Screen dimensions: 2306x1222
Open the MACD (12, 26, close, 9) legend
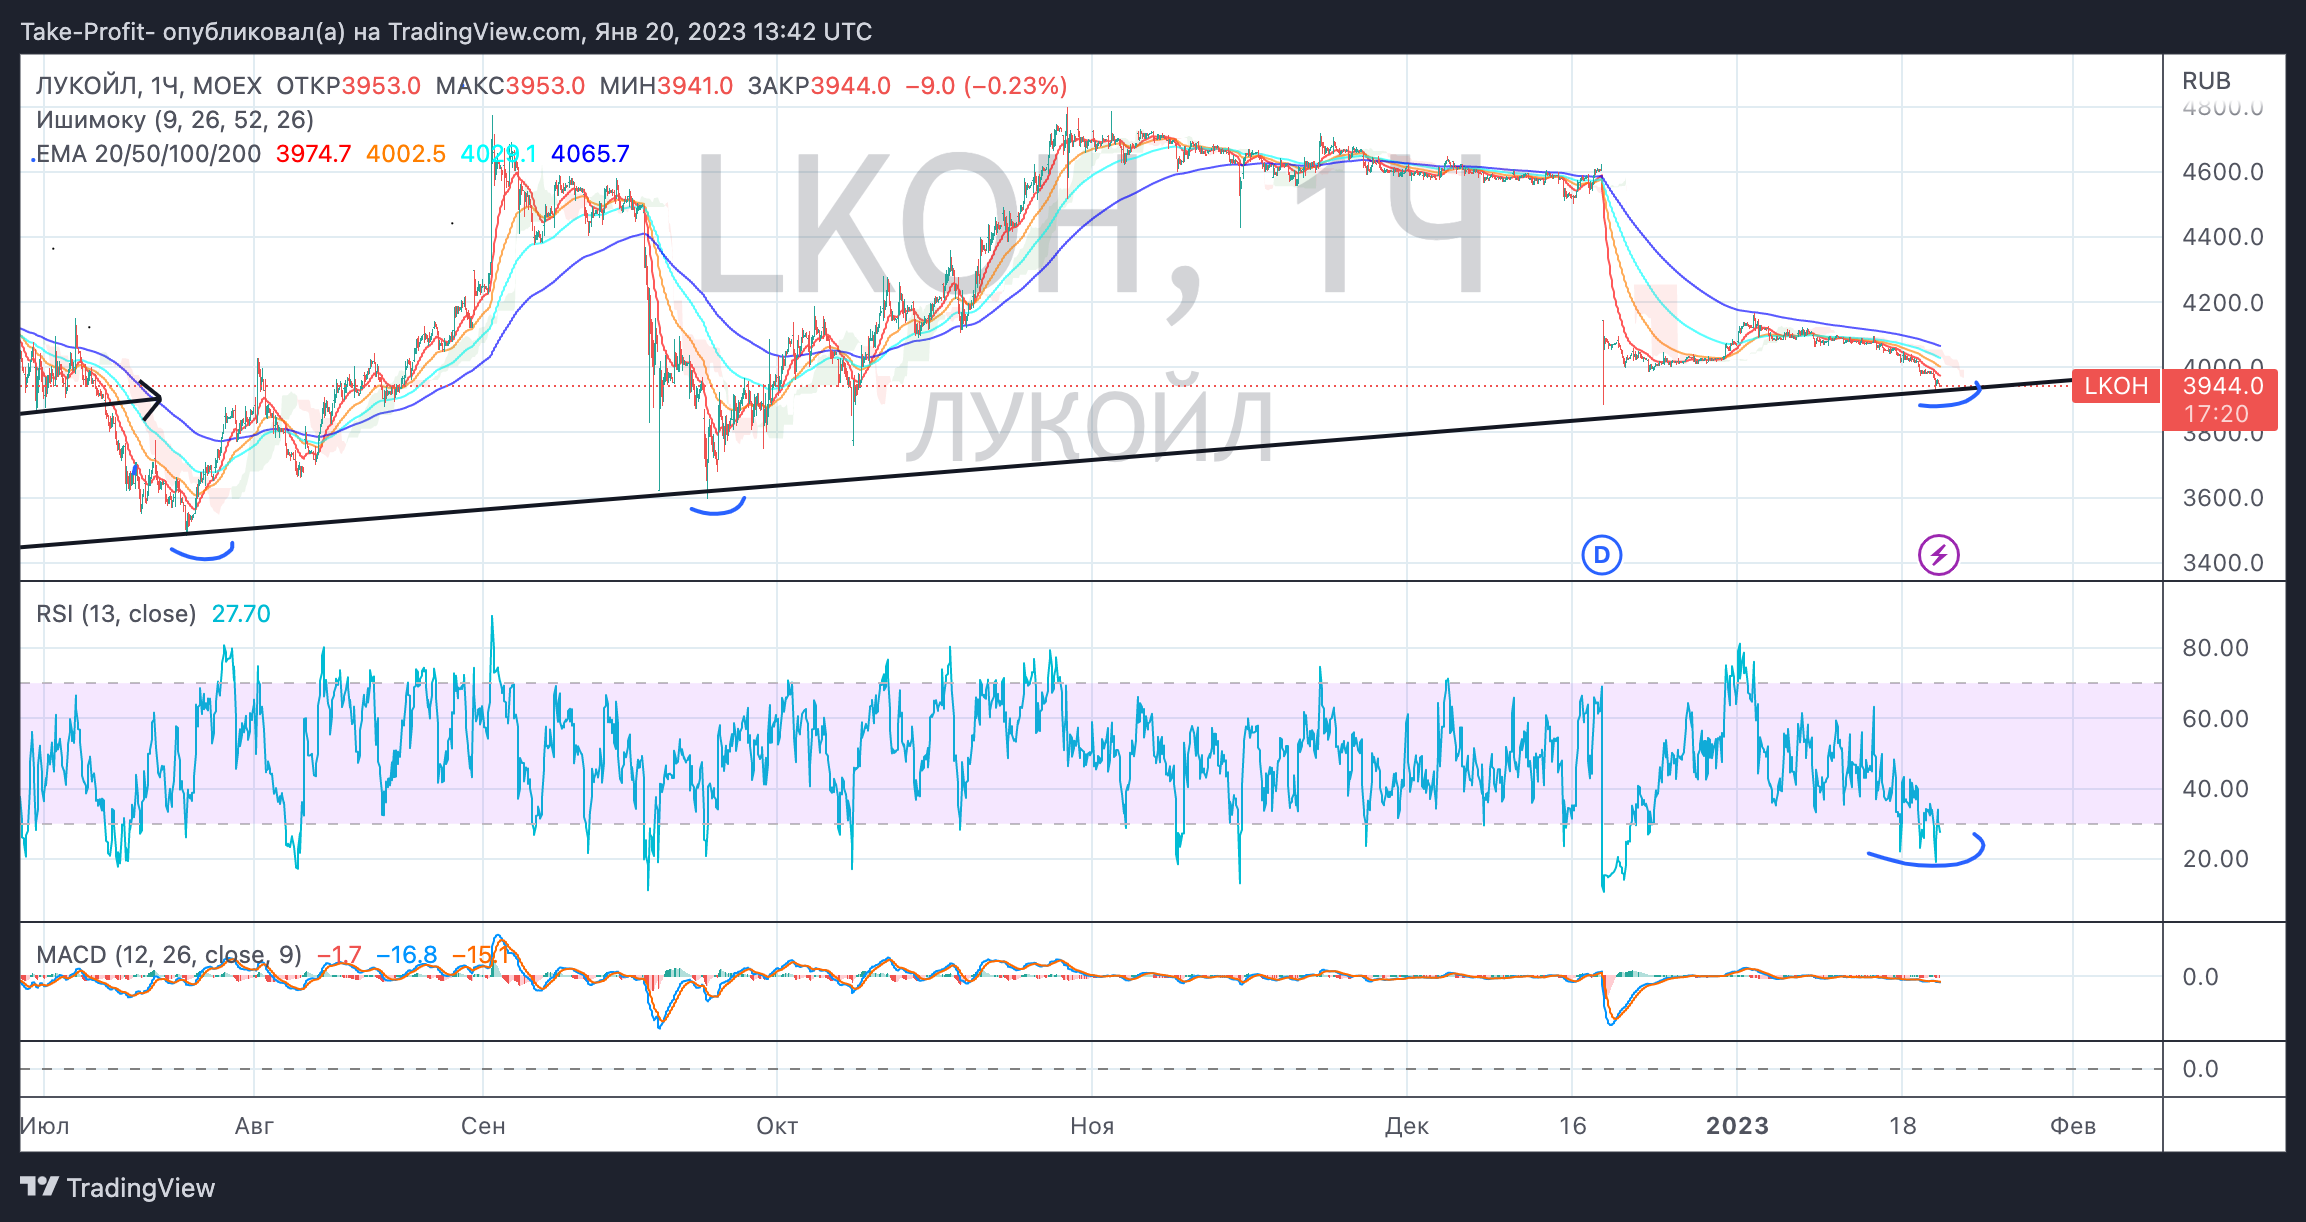[x=168, y=955]
